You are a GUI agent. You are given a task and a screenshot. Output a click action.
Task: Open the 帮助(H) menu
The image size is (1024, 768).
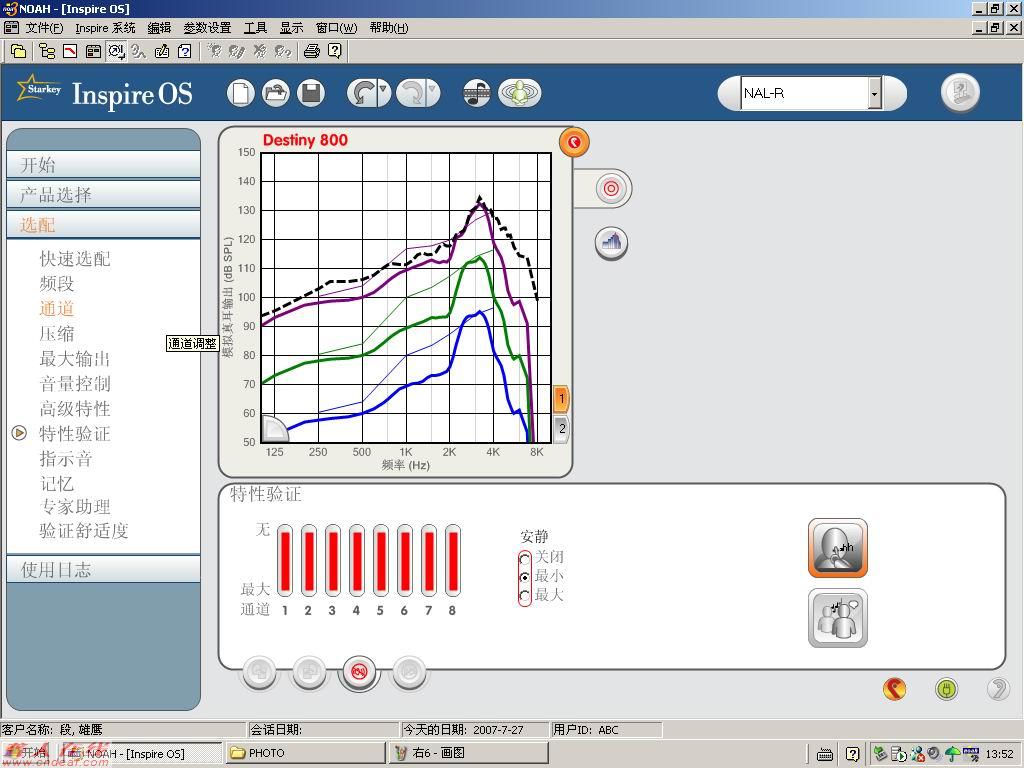coord(389,27)
